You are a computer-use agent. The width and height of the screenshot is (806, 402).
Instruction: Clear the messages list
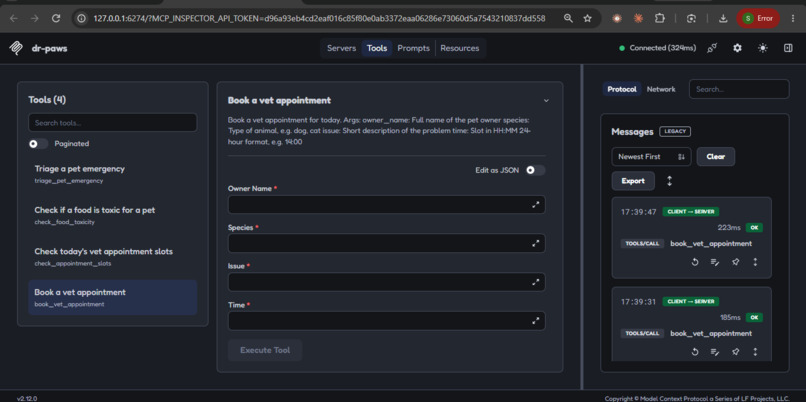(x=716, y=157)
